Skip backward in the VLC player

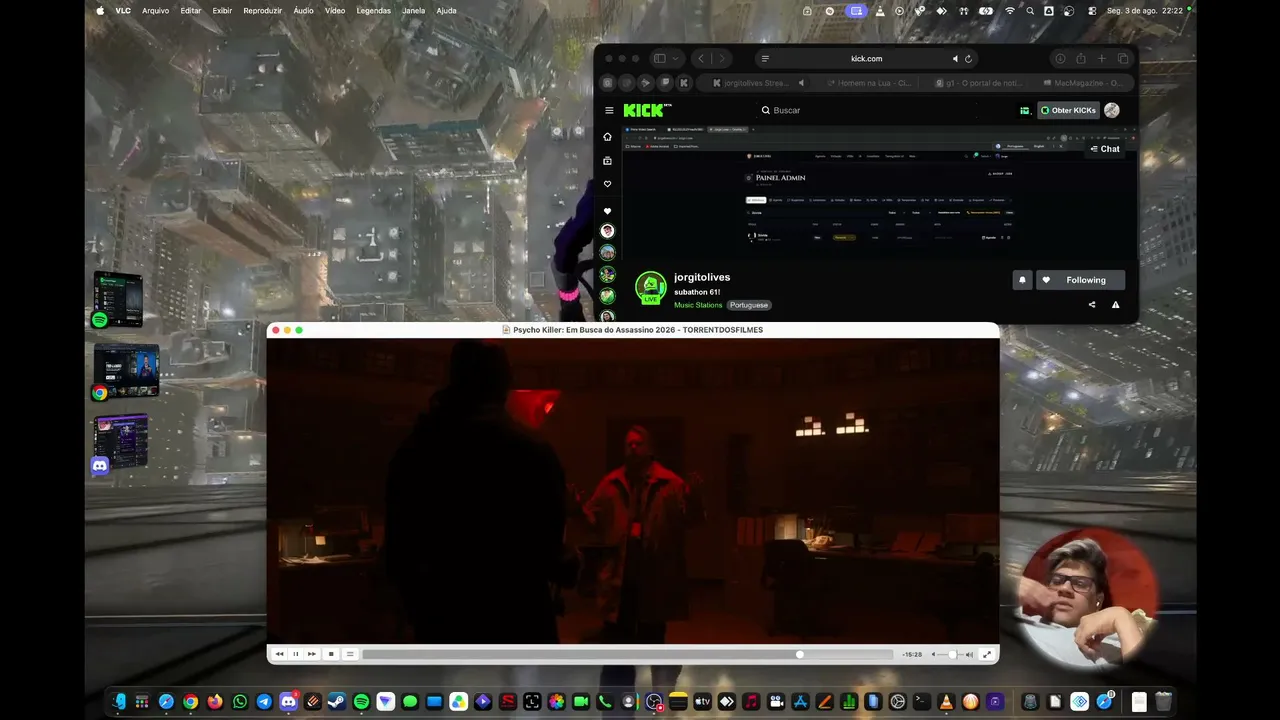tap(279, 654)
